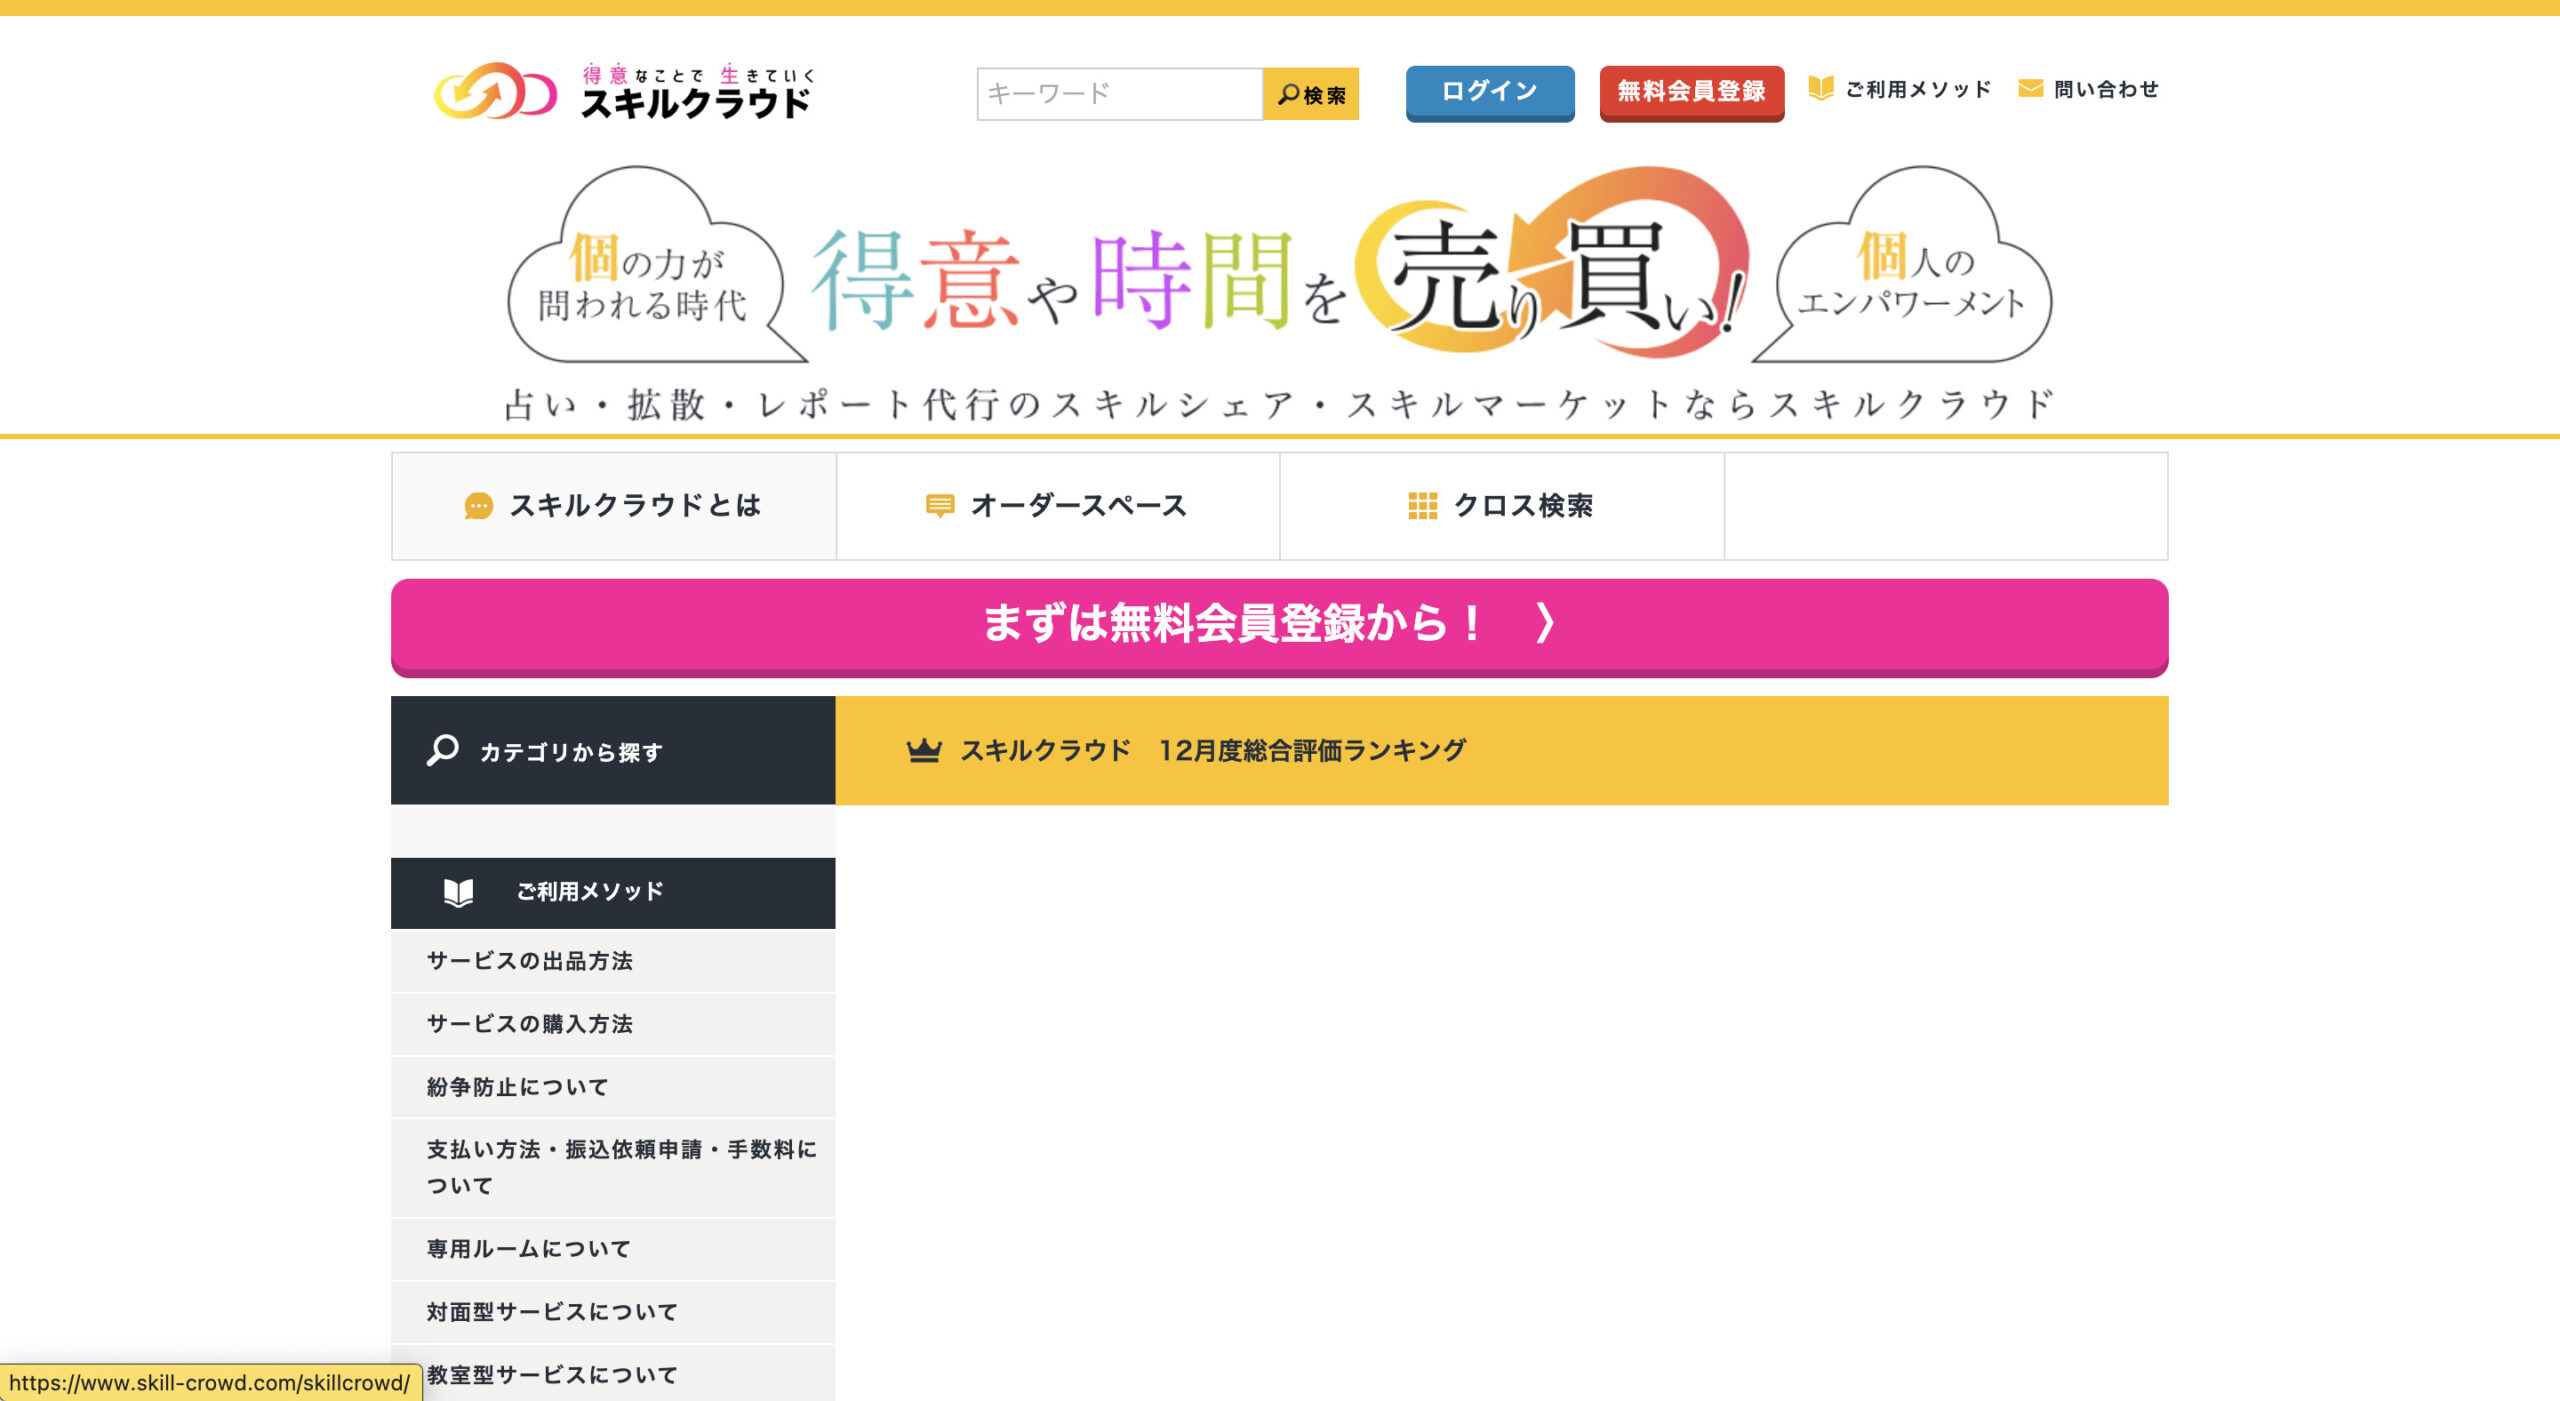Click the yellow 検索 search button

[1311, 94]
